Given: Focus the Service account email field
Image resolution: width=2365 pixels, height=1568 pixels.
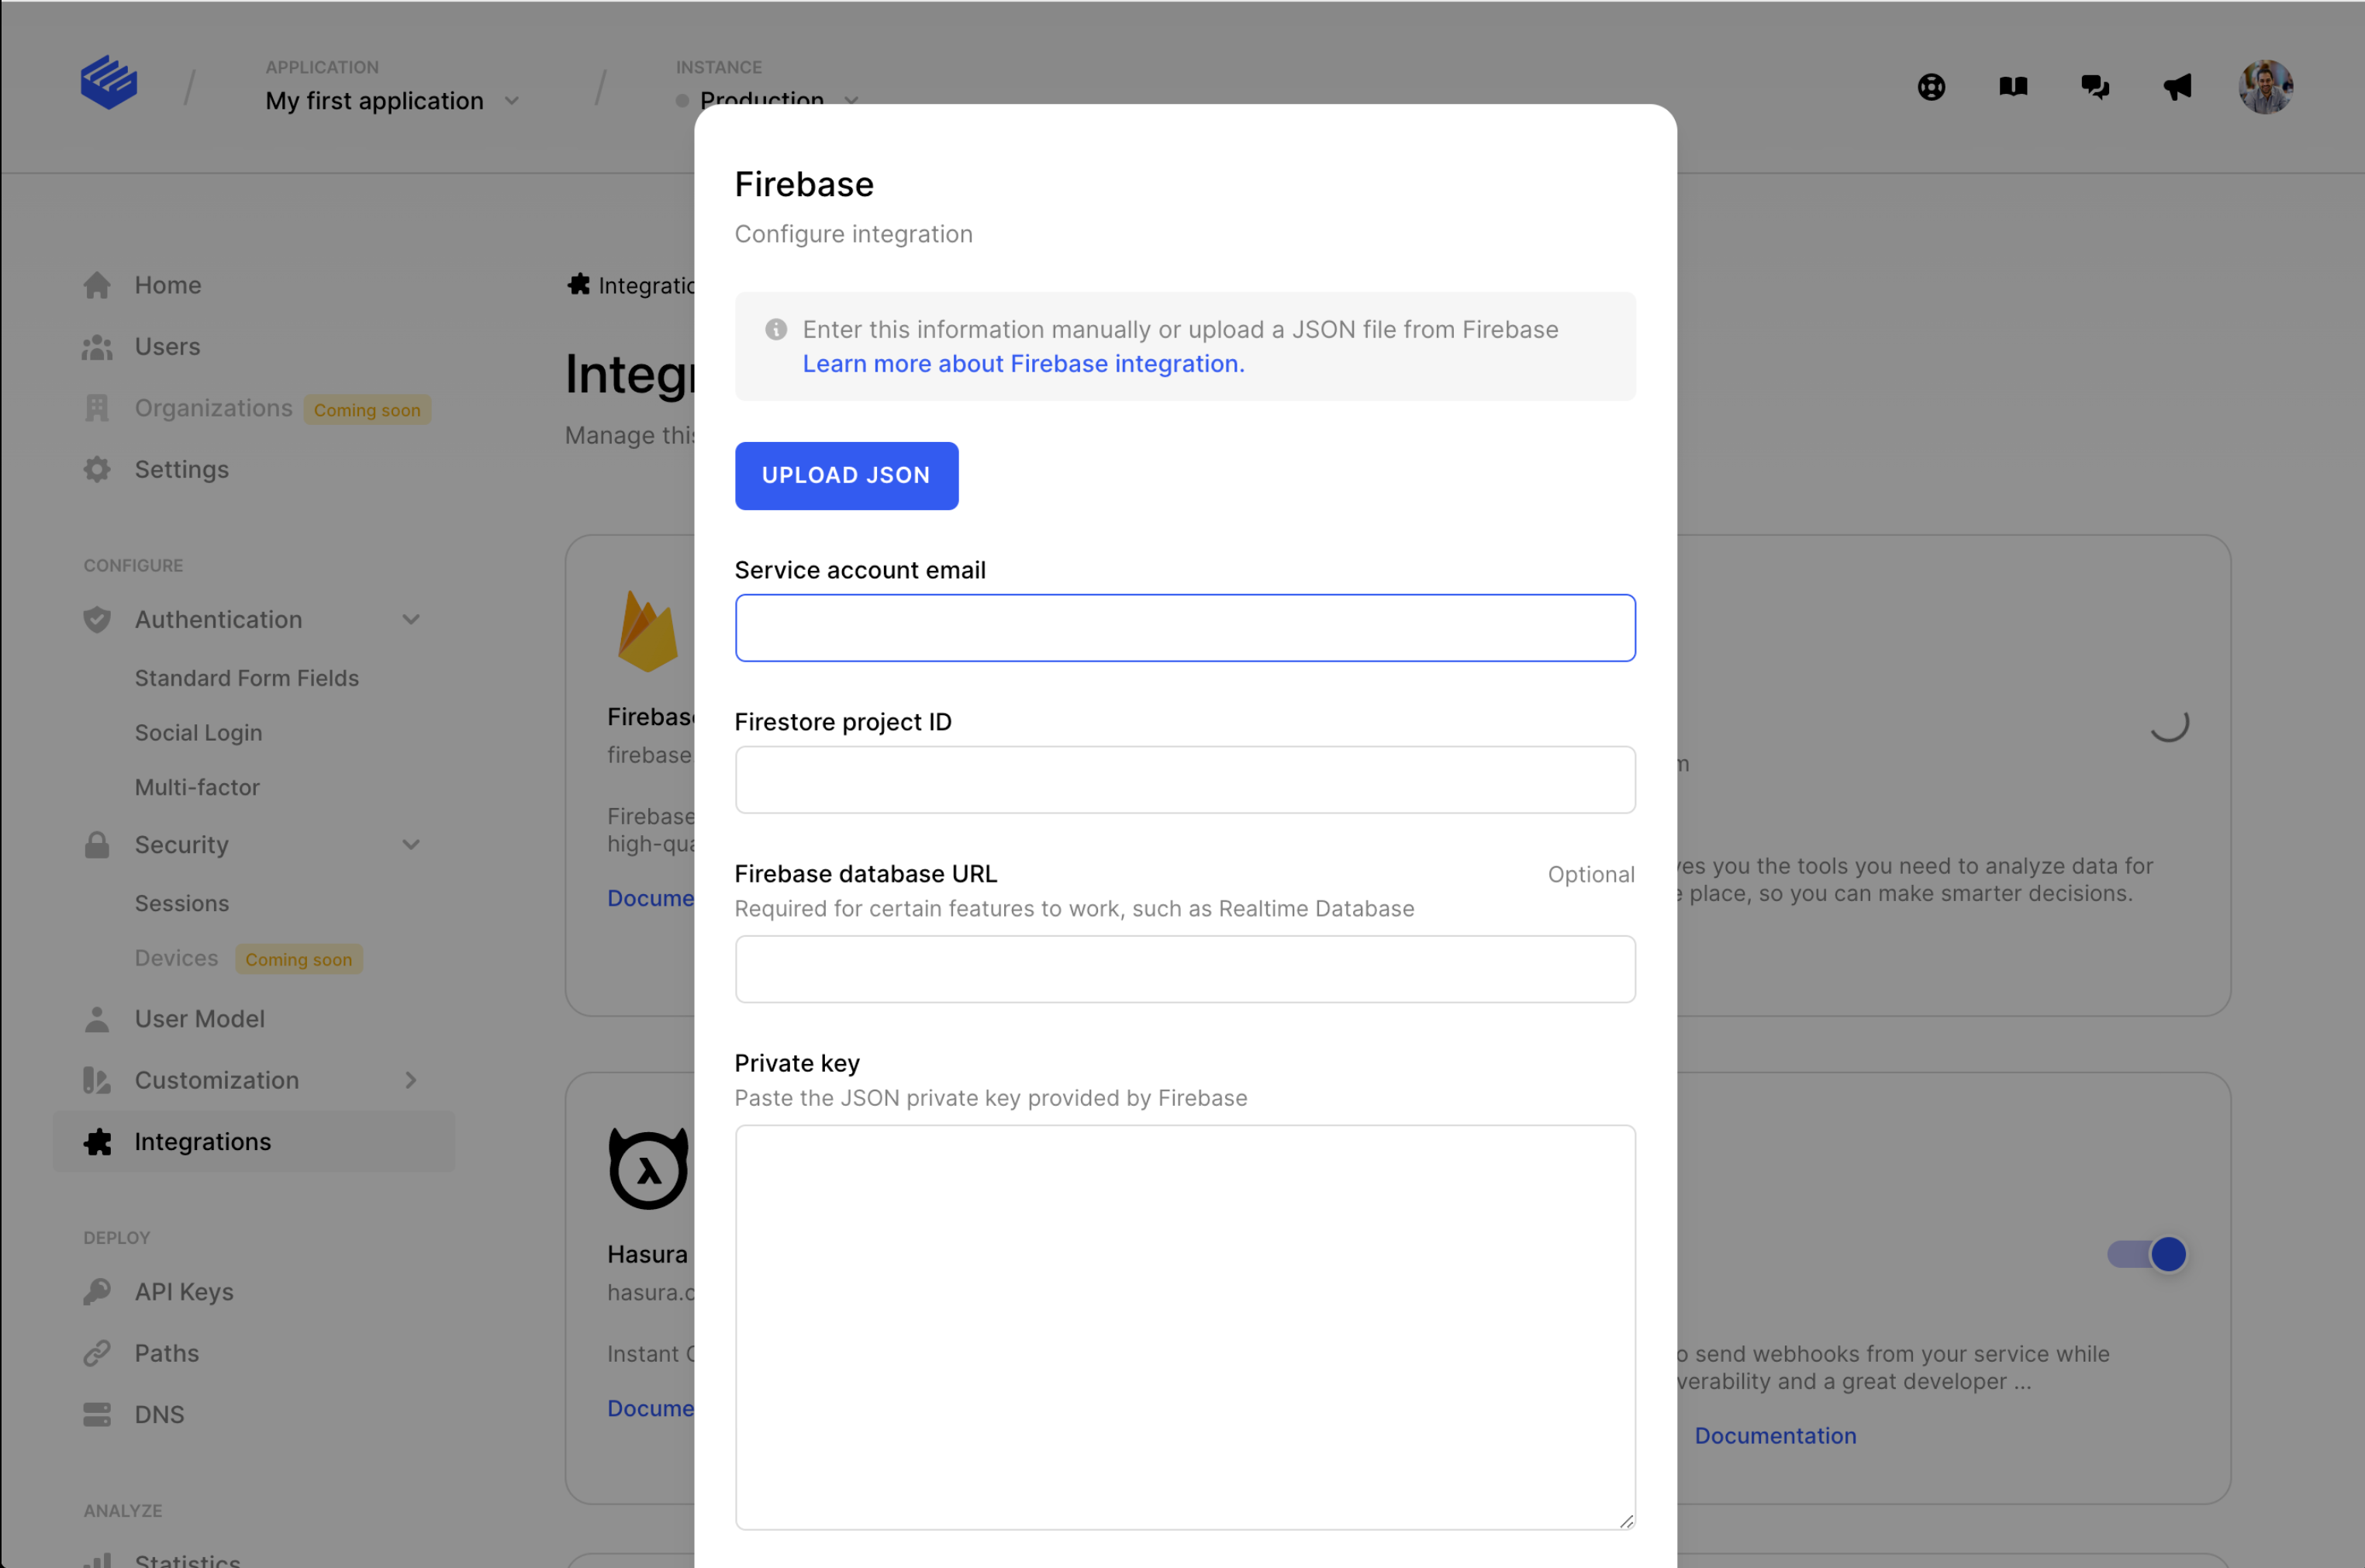Looking at the screenshot, I should 1185,628.
